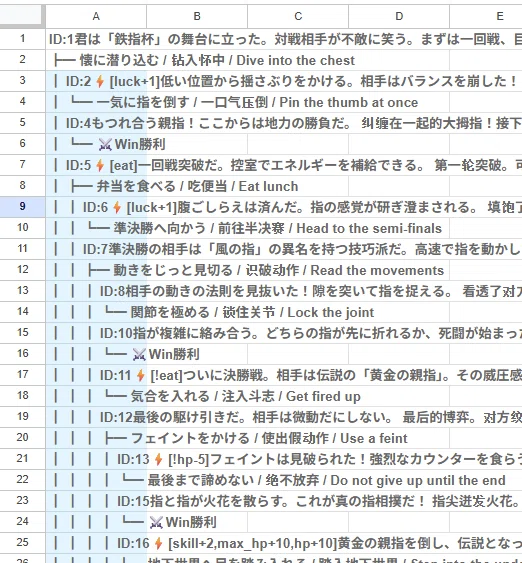Click cell beginning 'ID:4もつれ合う親指'
Viewport: 522px width, 563px height.
coord(288,123)
